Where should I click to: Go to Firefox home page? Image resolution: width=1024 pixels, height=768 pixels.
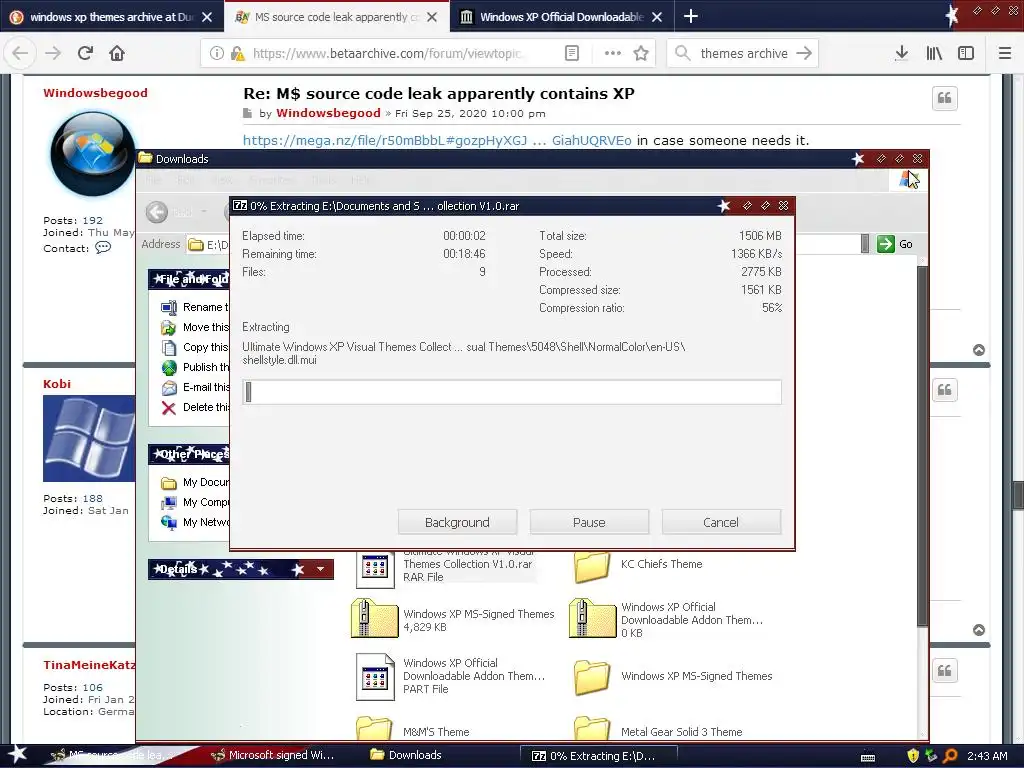(x=117, y=53)
